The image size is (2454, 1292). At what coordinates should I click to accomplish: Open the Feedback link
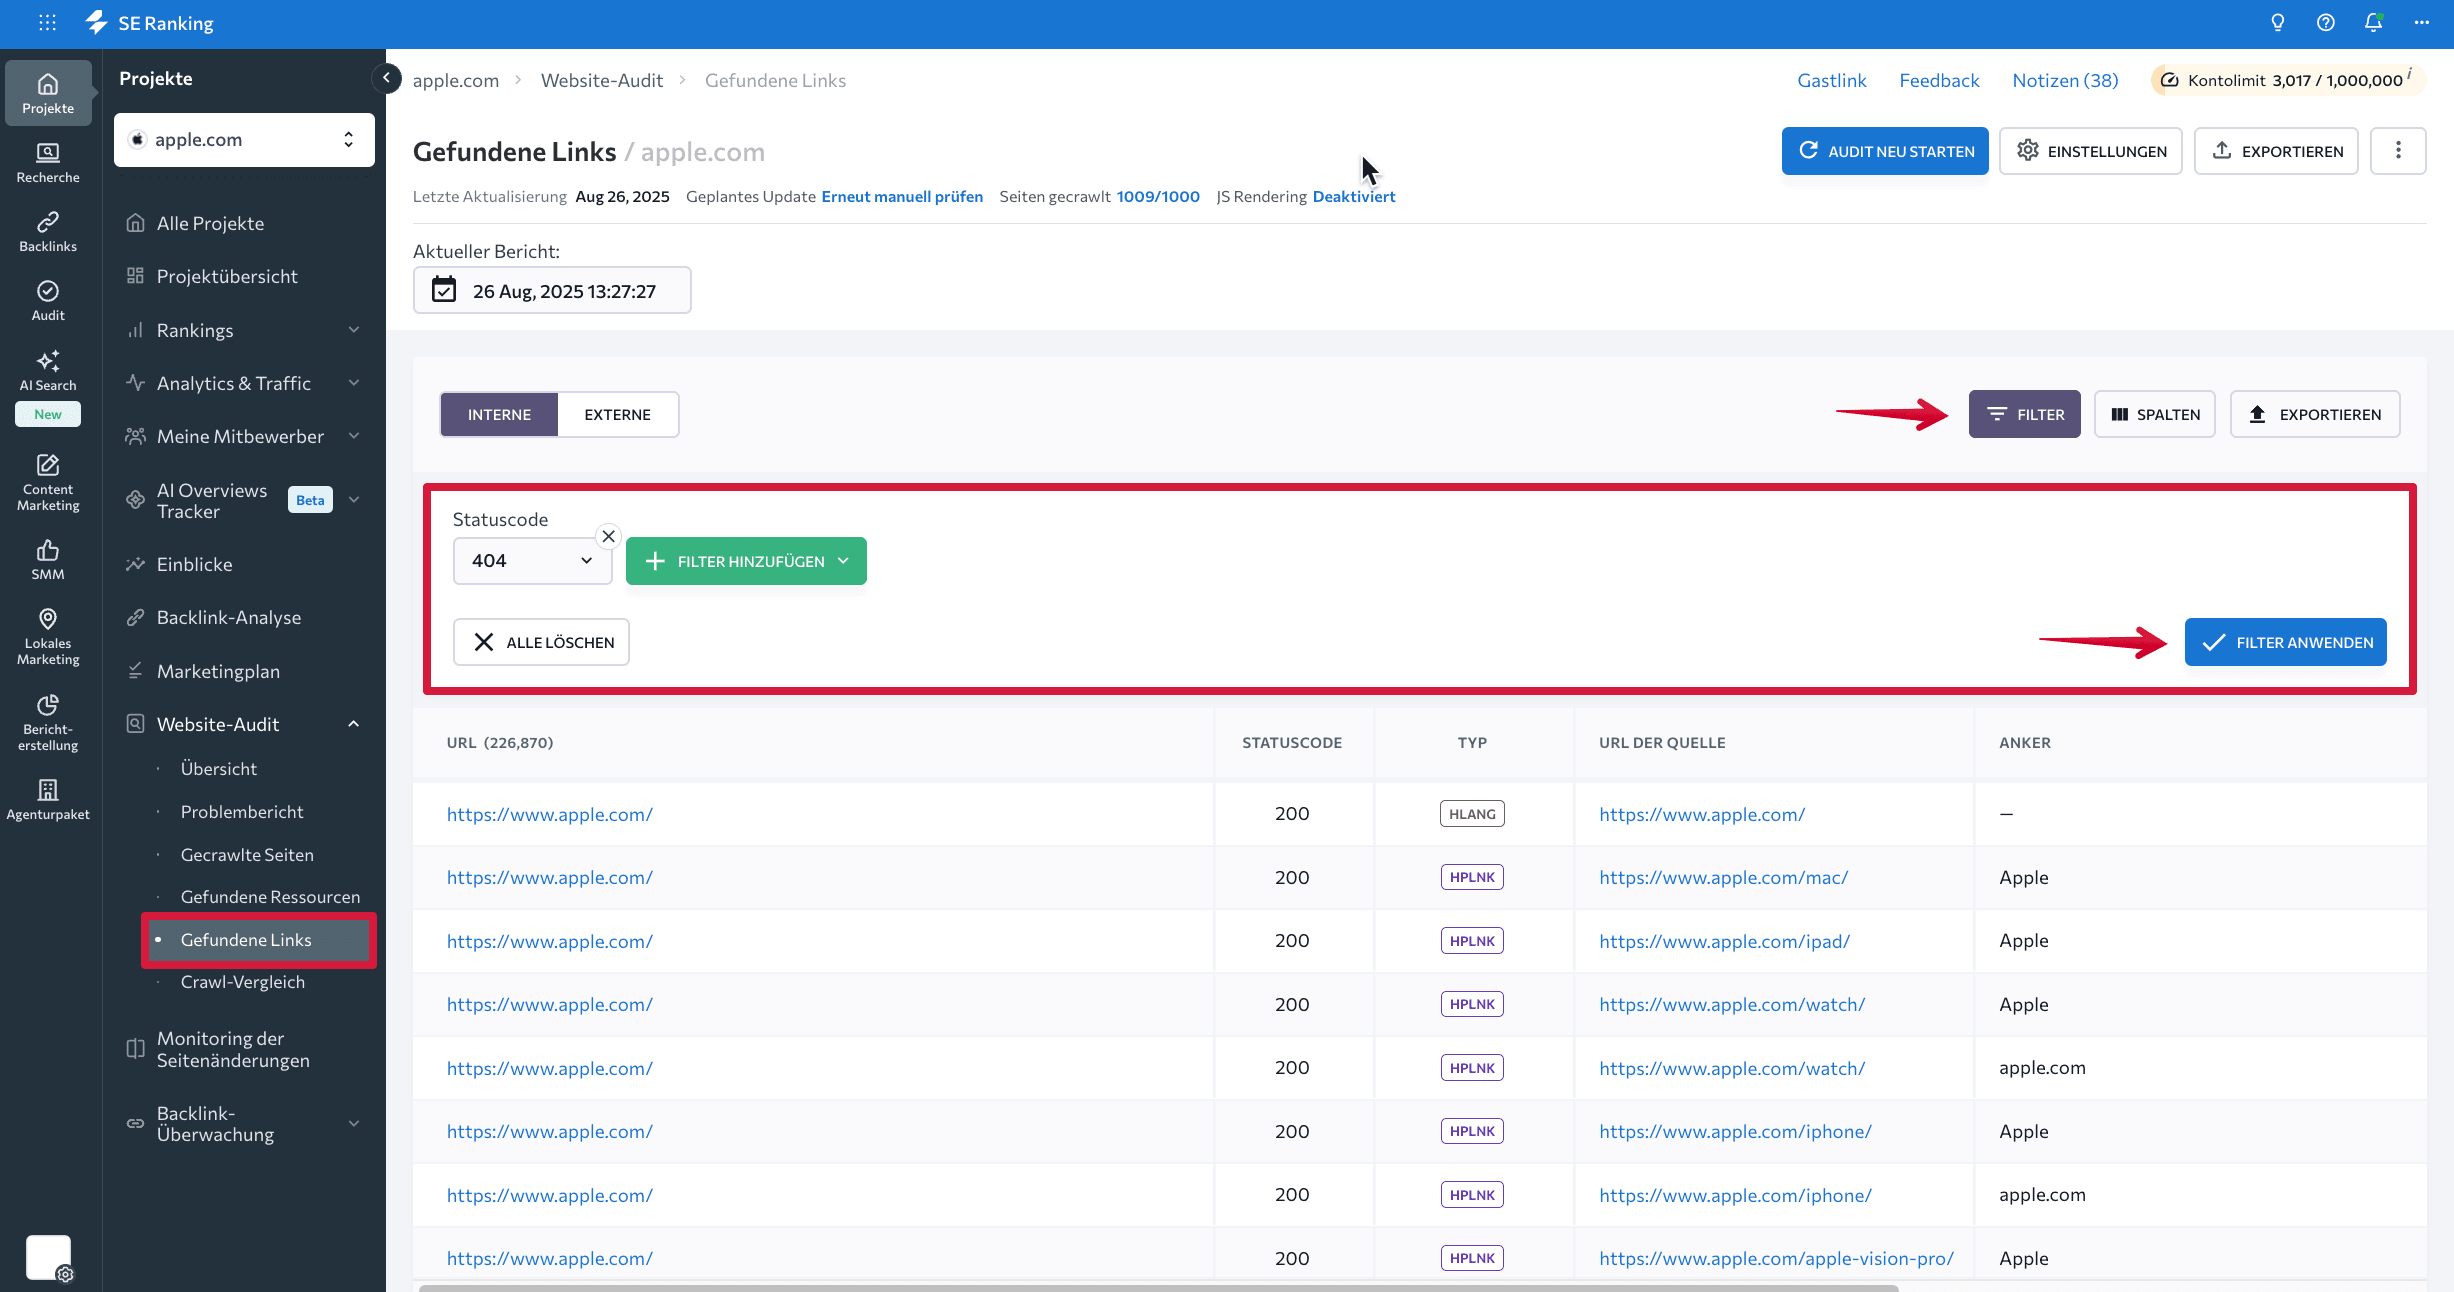pos(1939,80)
